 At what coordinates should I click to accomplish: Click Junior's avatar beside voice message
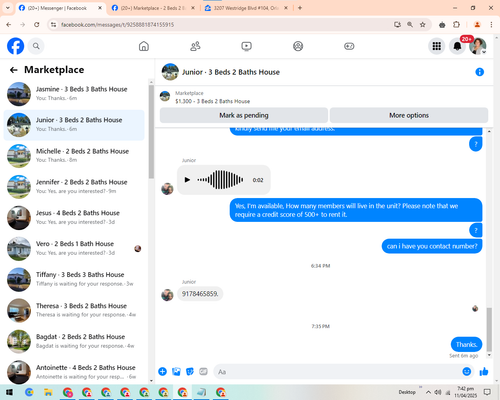coord(167,189)
